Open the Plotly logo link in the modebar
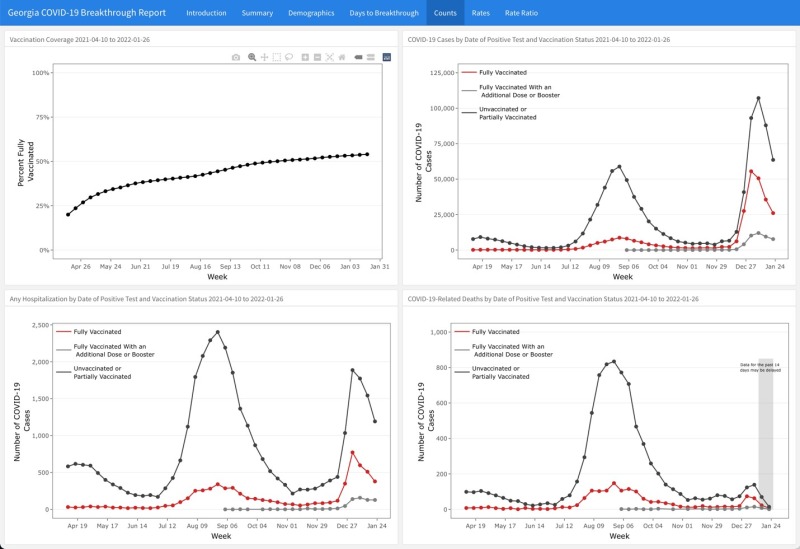 [387, 57]
